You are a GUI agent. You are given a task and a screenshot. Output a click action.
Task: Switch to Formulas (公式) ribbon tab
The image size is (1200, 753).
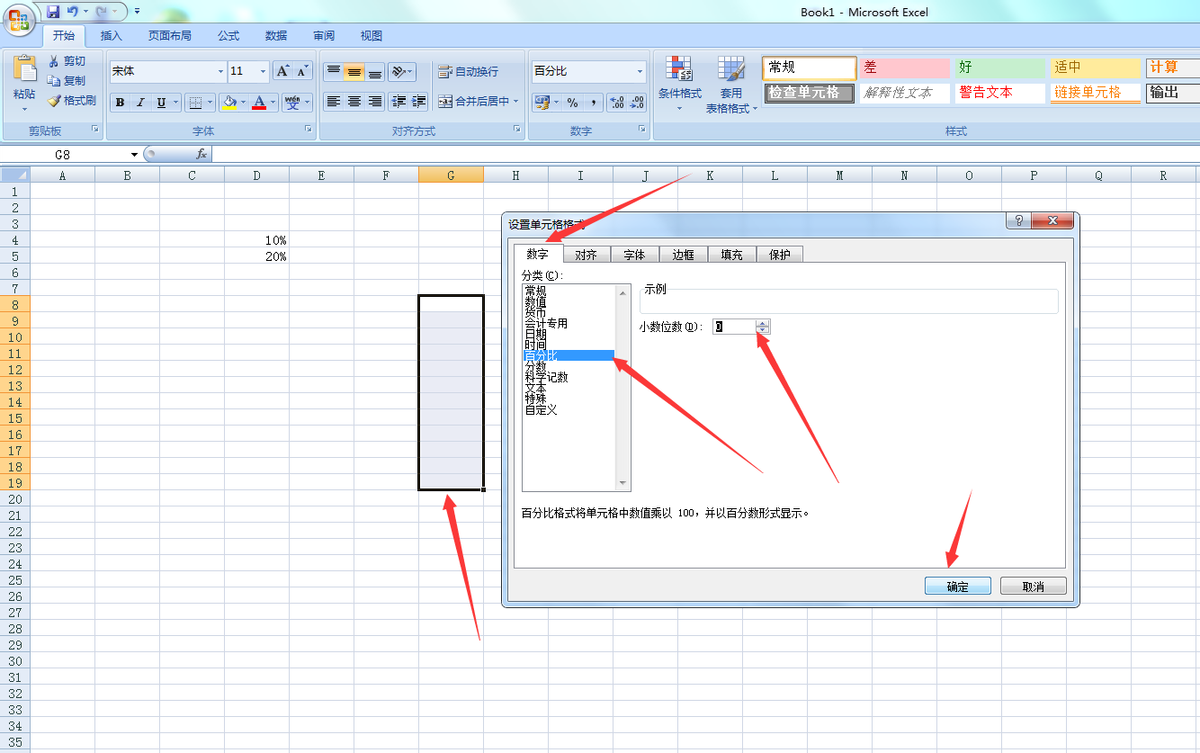click(x=229, y=36)
